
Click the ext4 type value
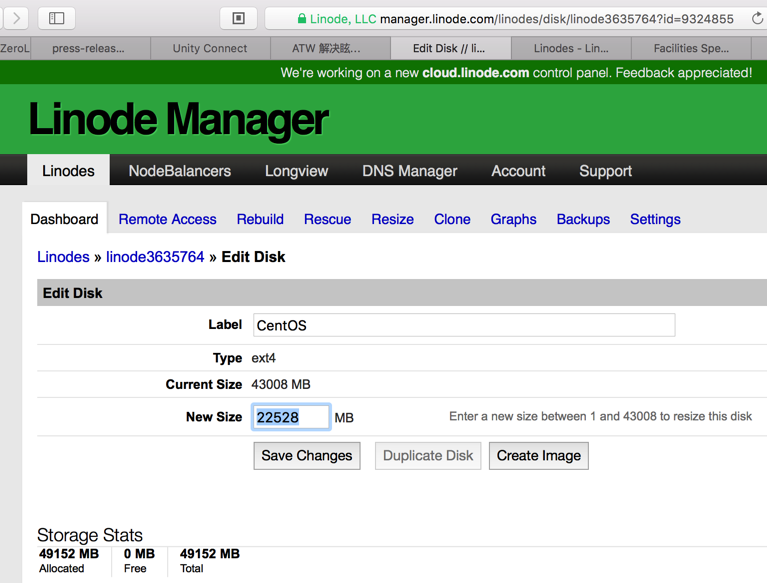coord(264,358)
